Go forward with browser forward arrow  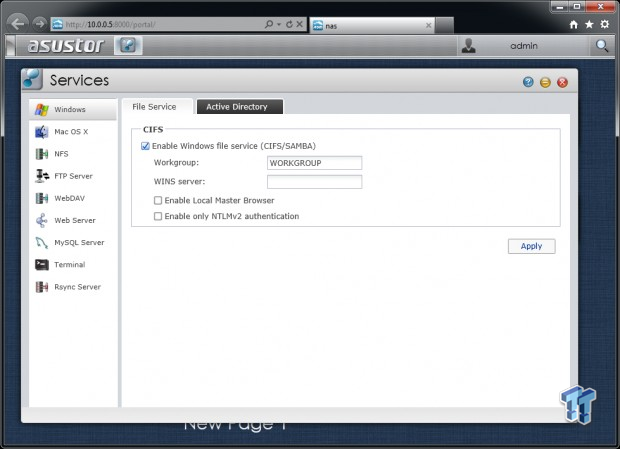[39, 24]
